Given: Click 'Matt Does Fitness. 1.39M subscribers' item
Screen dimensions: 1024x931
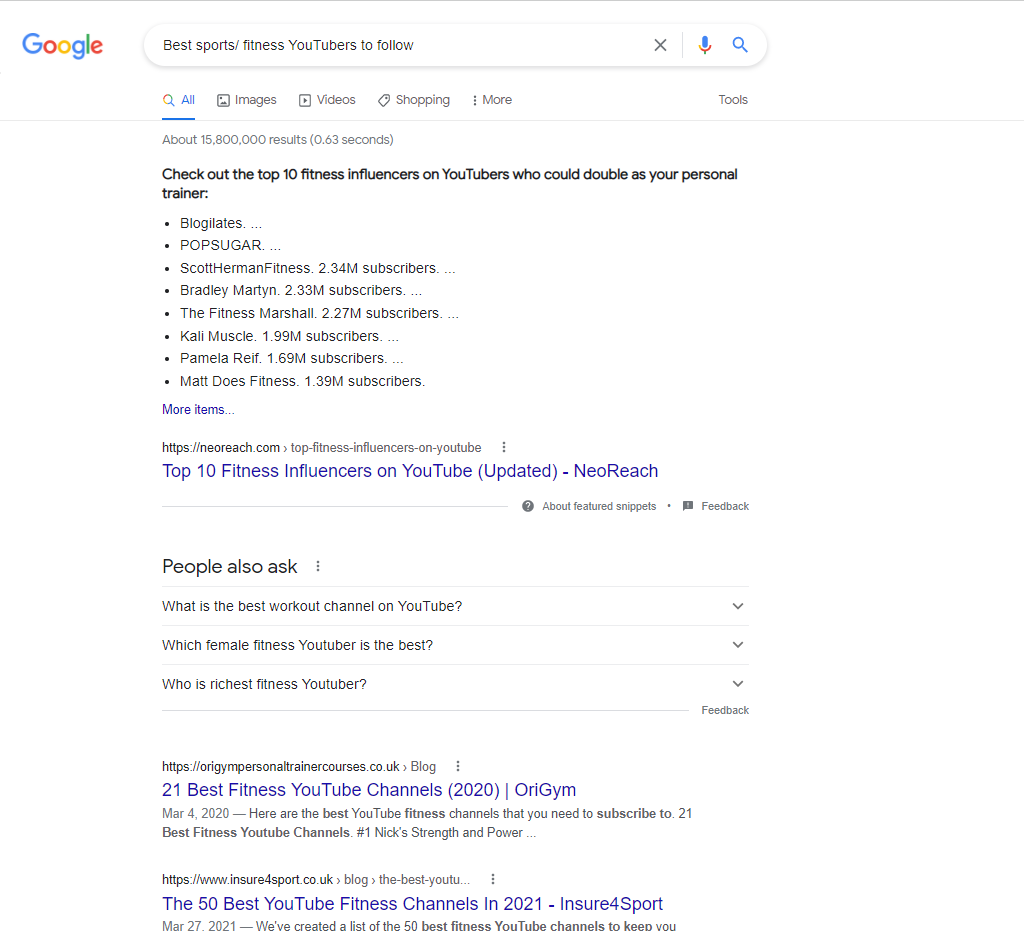Looking at the screenshot, I should 302,381.
